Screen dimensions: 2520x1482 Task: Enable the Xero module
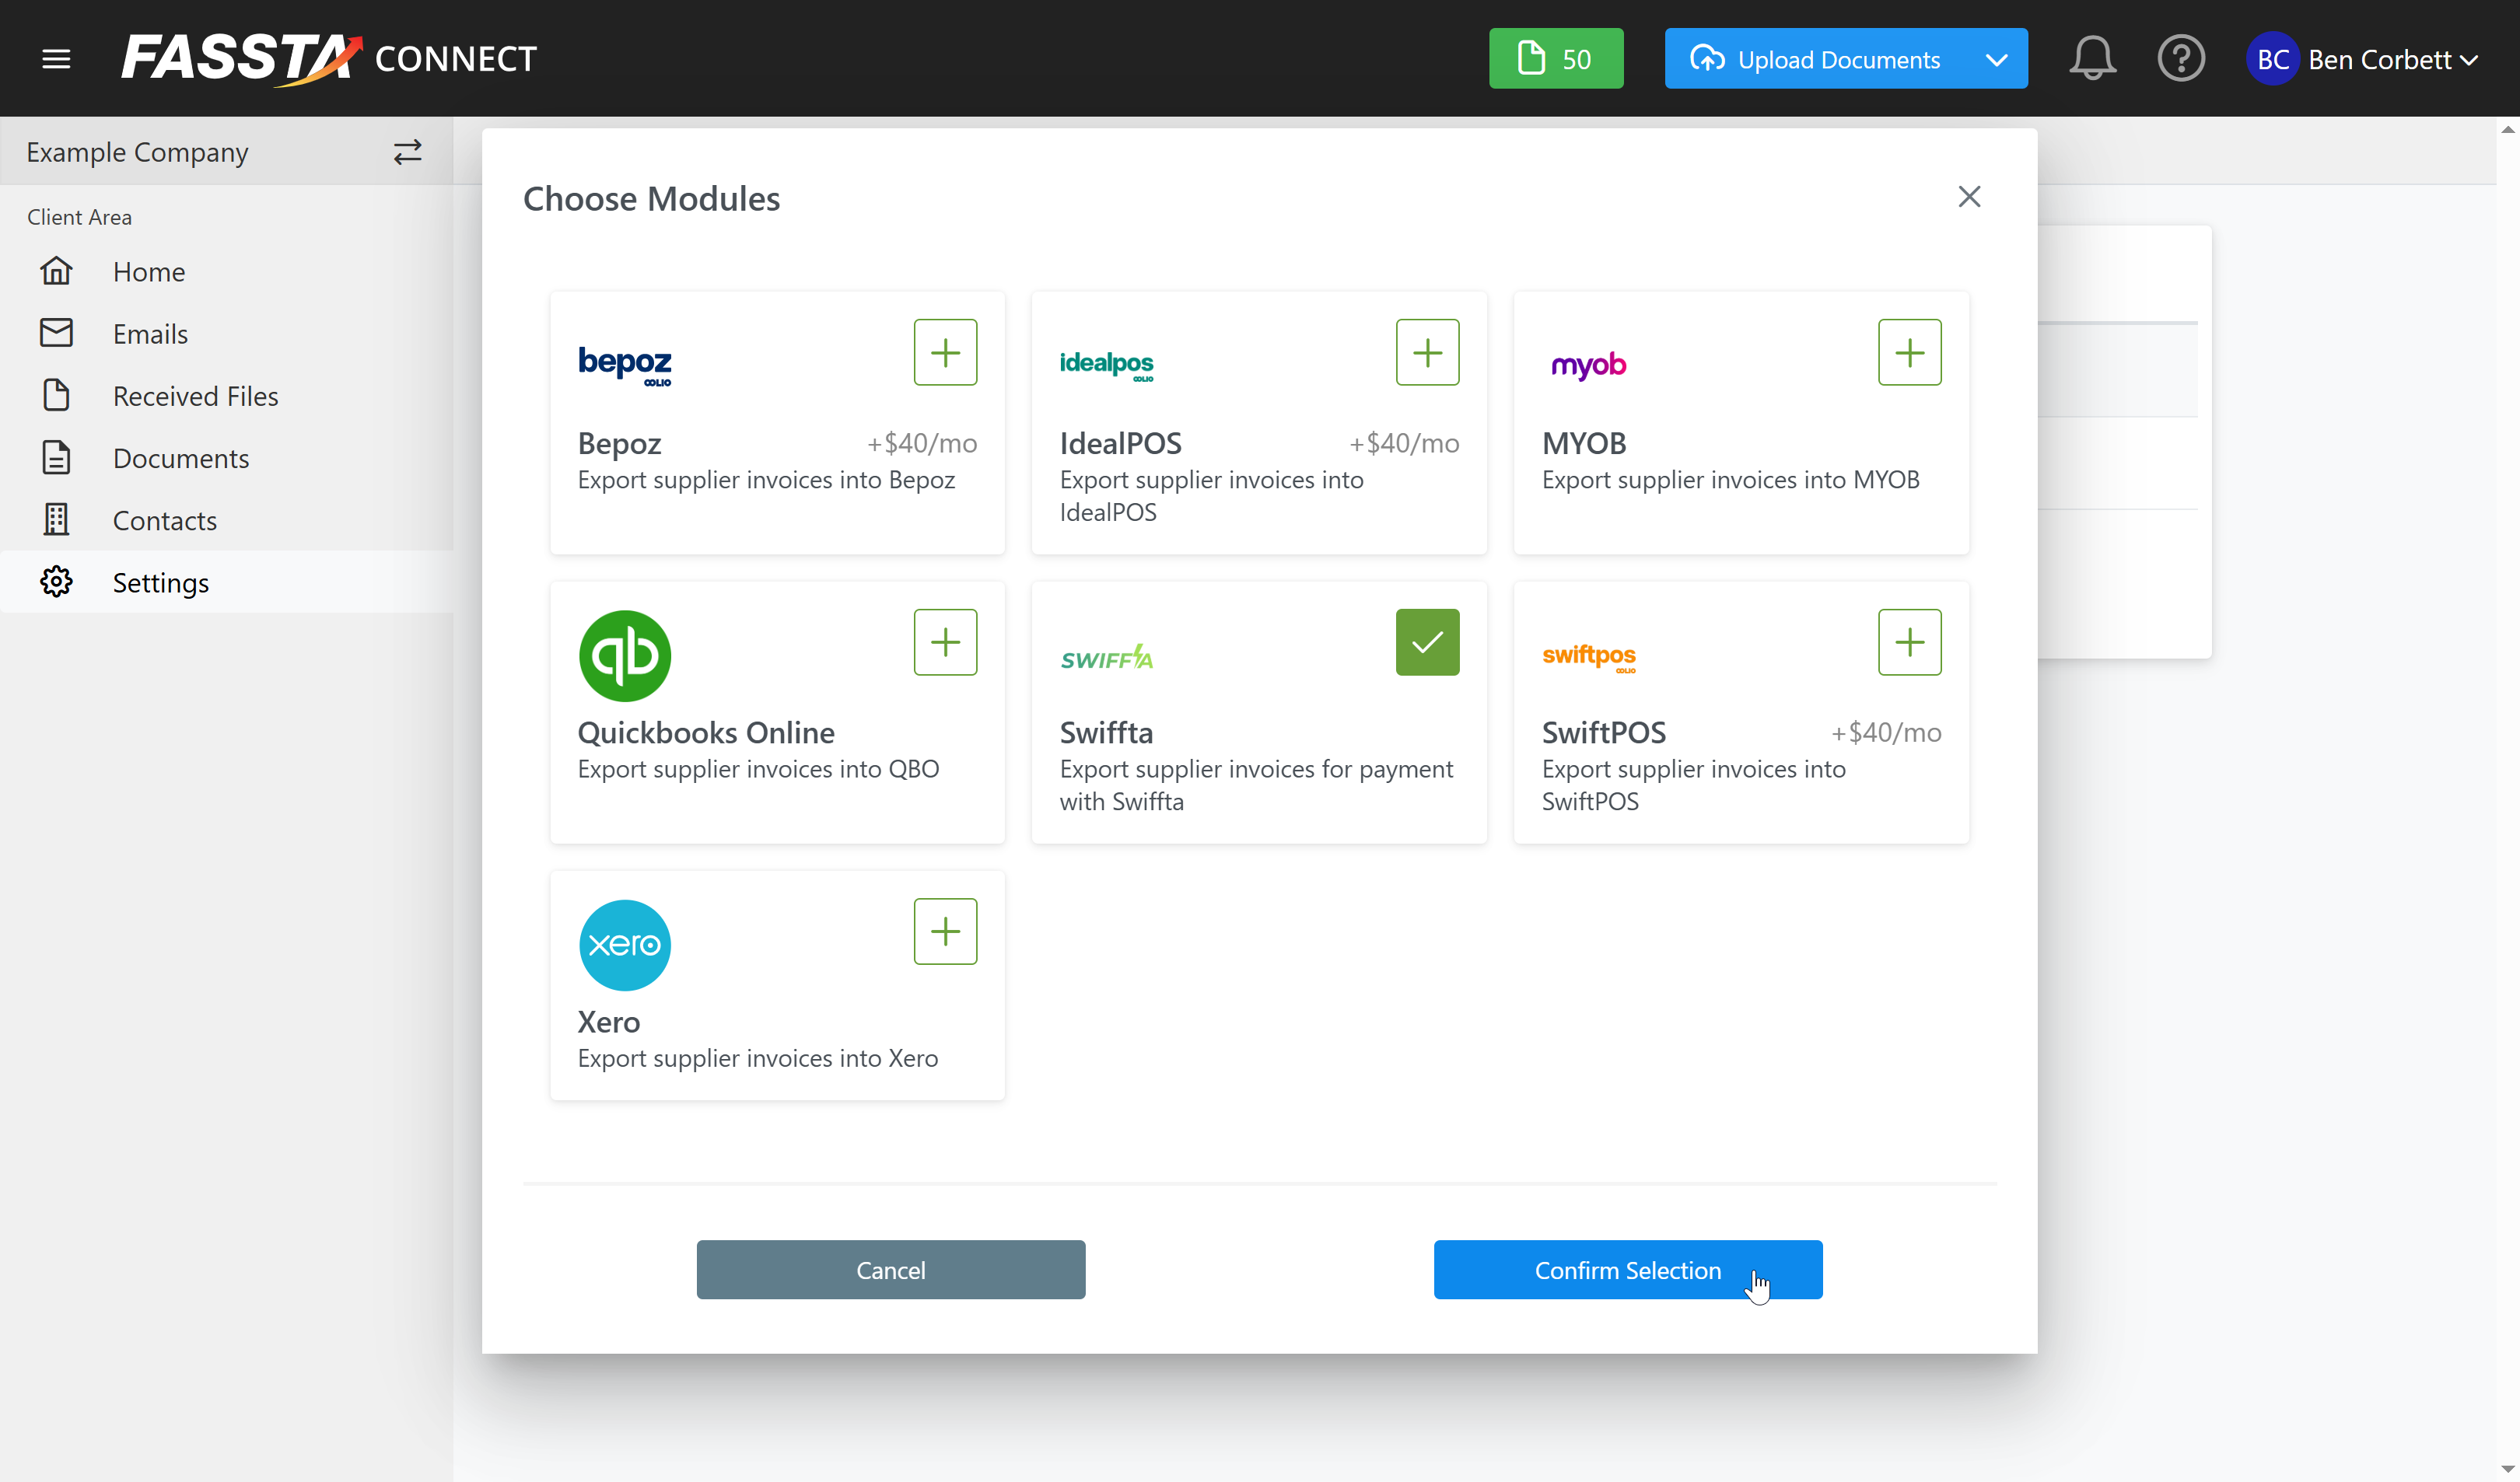coord(944,931)
